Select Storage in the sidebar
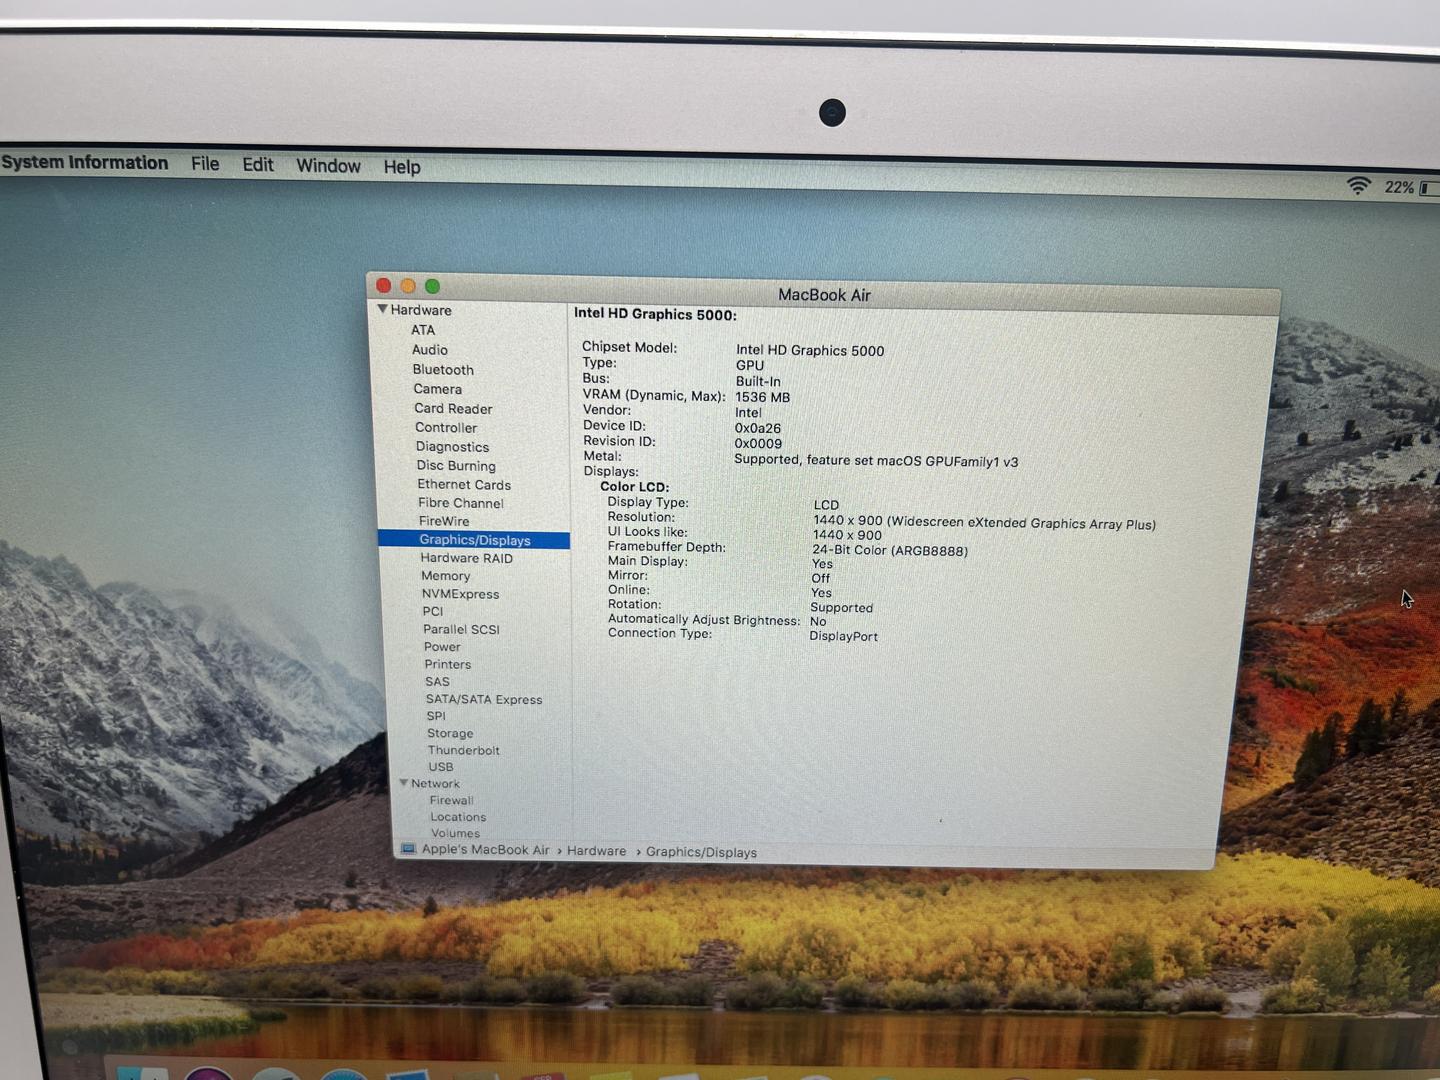The image size is (1440, 1080). (x=450, y=733)
